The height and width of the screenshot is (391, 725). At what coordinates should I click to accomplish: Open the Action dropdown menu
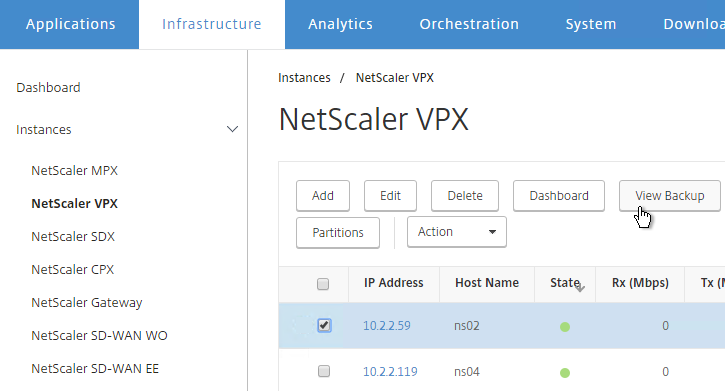coord(456,232)
